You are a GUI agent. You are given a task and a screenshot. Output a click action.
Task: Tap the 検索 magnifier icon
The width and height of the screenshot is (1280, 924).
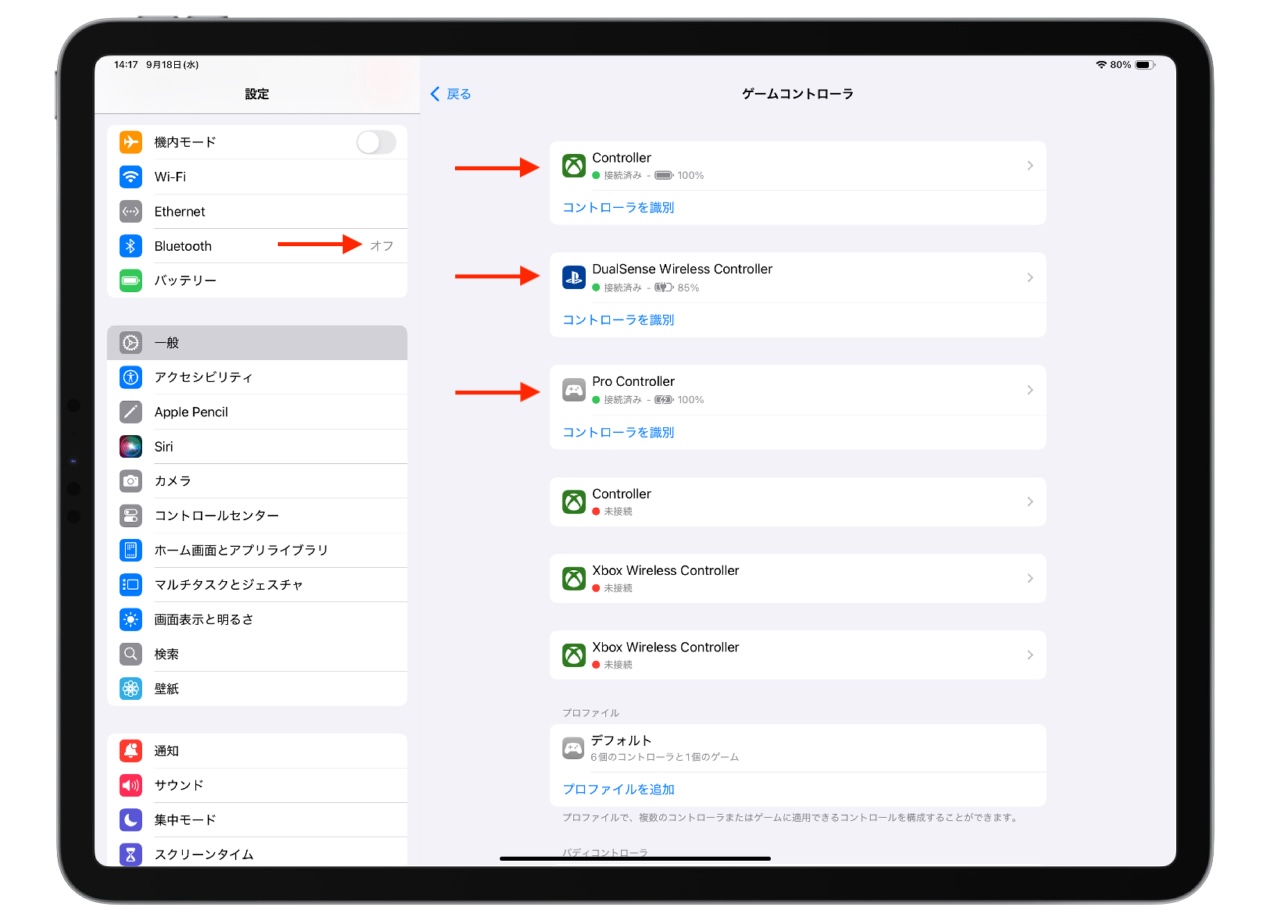point(131,654)
